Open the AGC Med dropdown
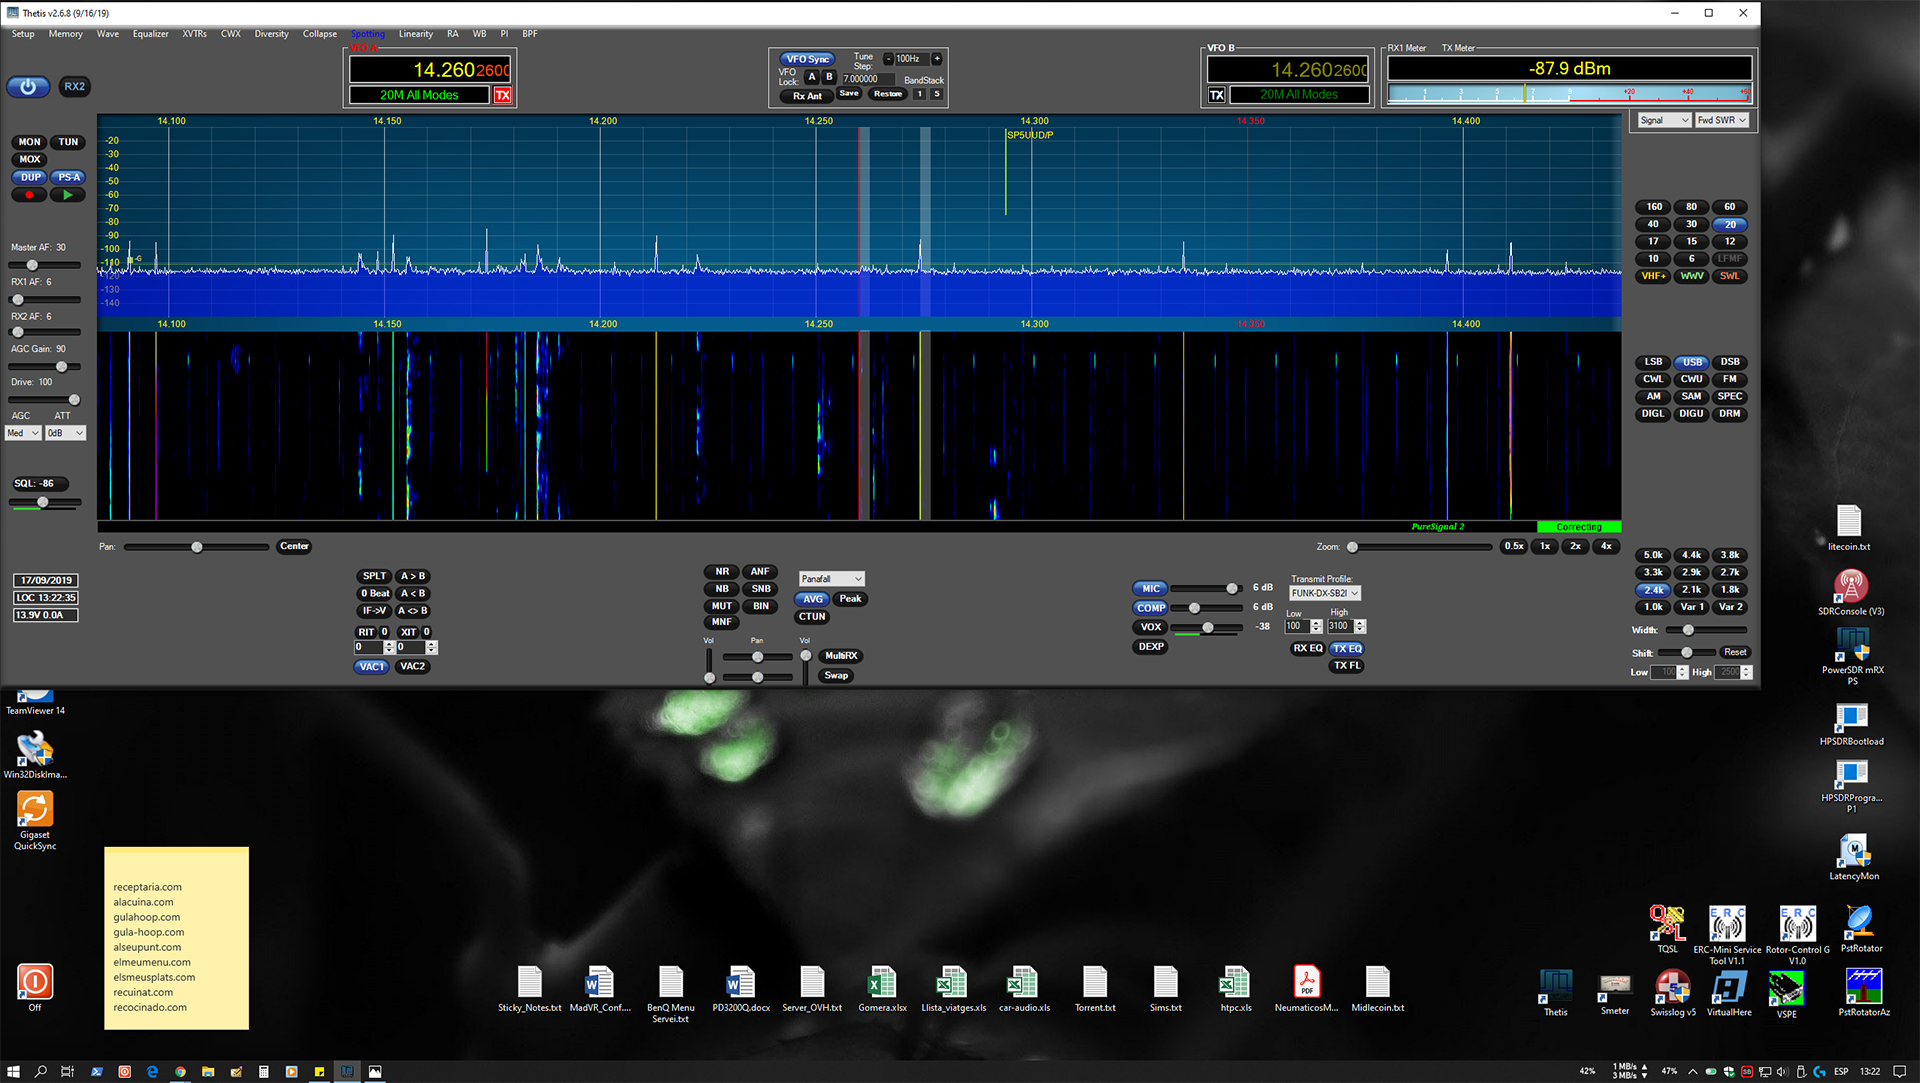Image resolution: width=1920 pixels, height=1083 pixels. coord(23,433)
